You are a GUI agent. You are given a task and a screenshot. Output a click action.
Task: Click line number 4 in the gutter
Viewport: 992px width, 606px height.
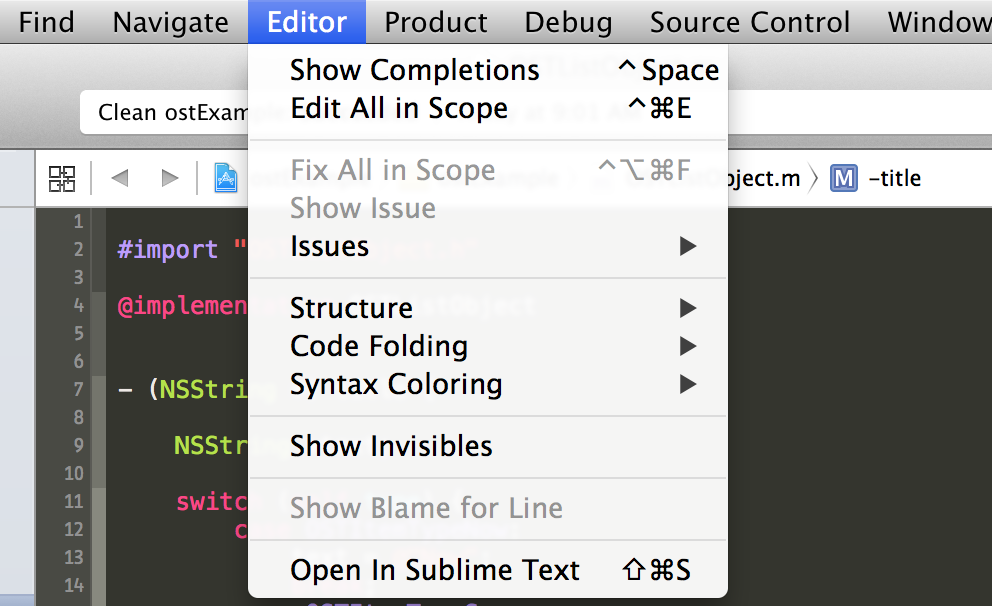(x=78, y=305)
